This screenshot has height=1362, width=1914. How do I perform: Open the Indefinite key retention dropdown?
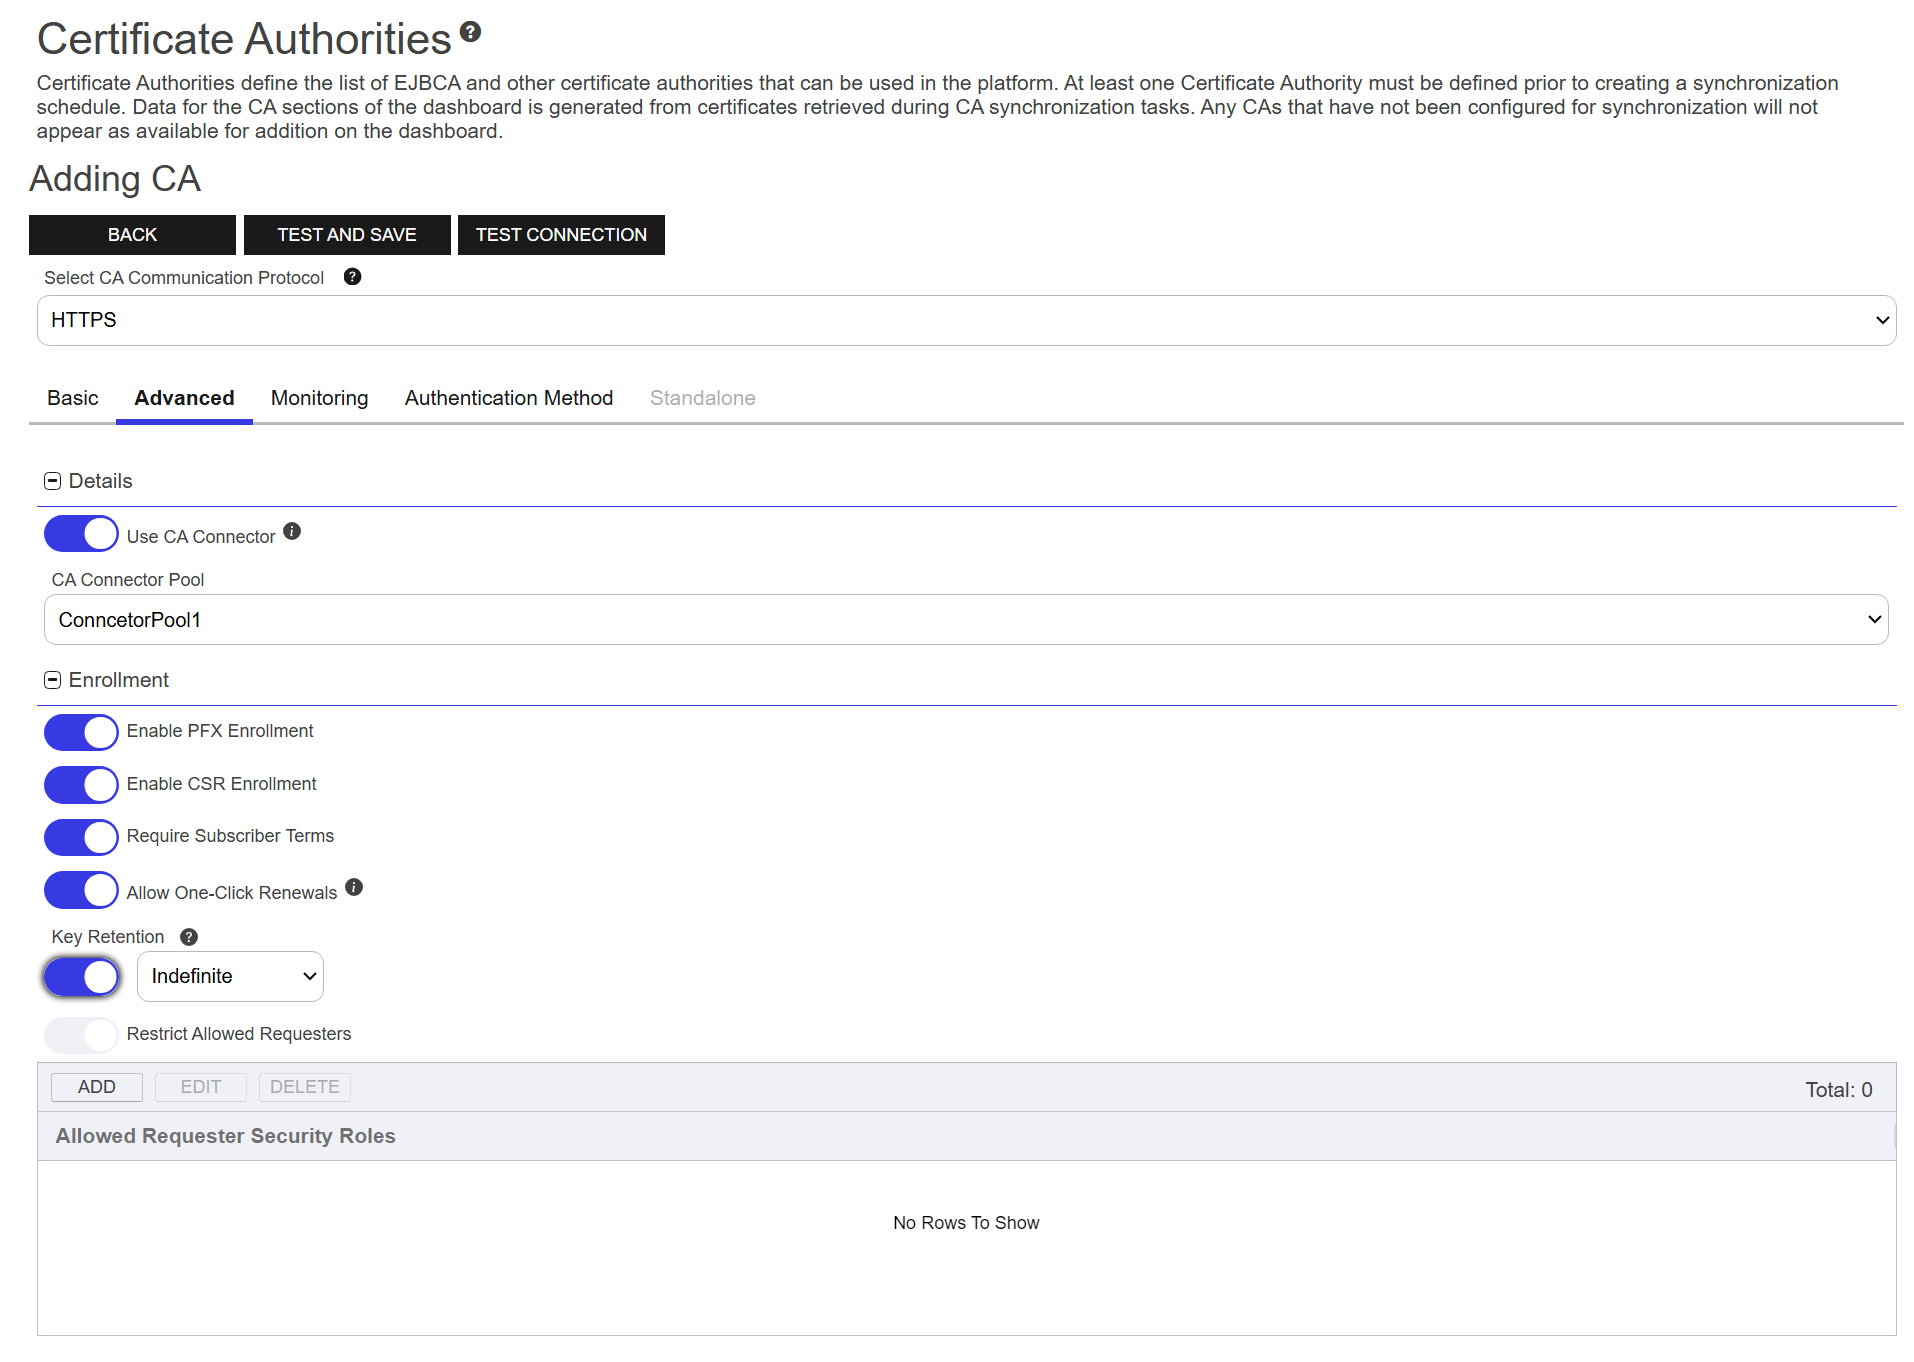[x=230, y=976]
